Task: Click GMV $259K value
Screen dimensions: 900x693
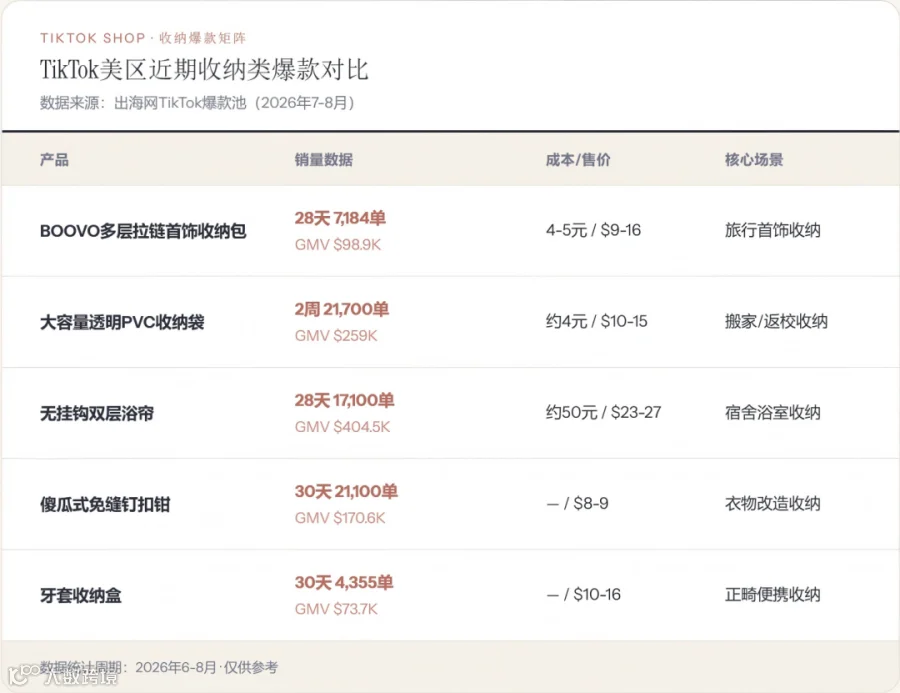Action: click(336, 336)
